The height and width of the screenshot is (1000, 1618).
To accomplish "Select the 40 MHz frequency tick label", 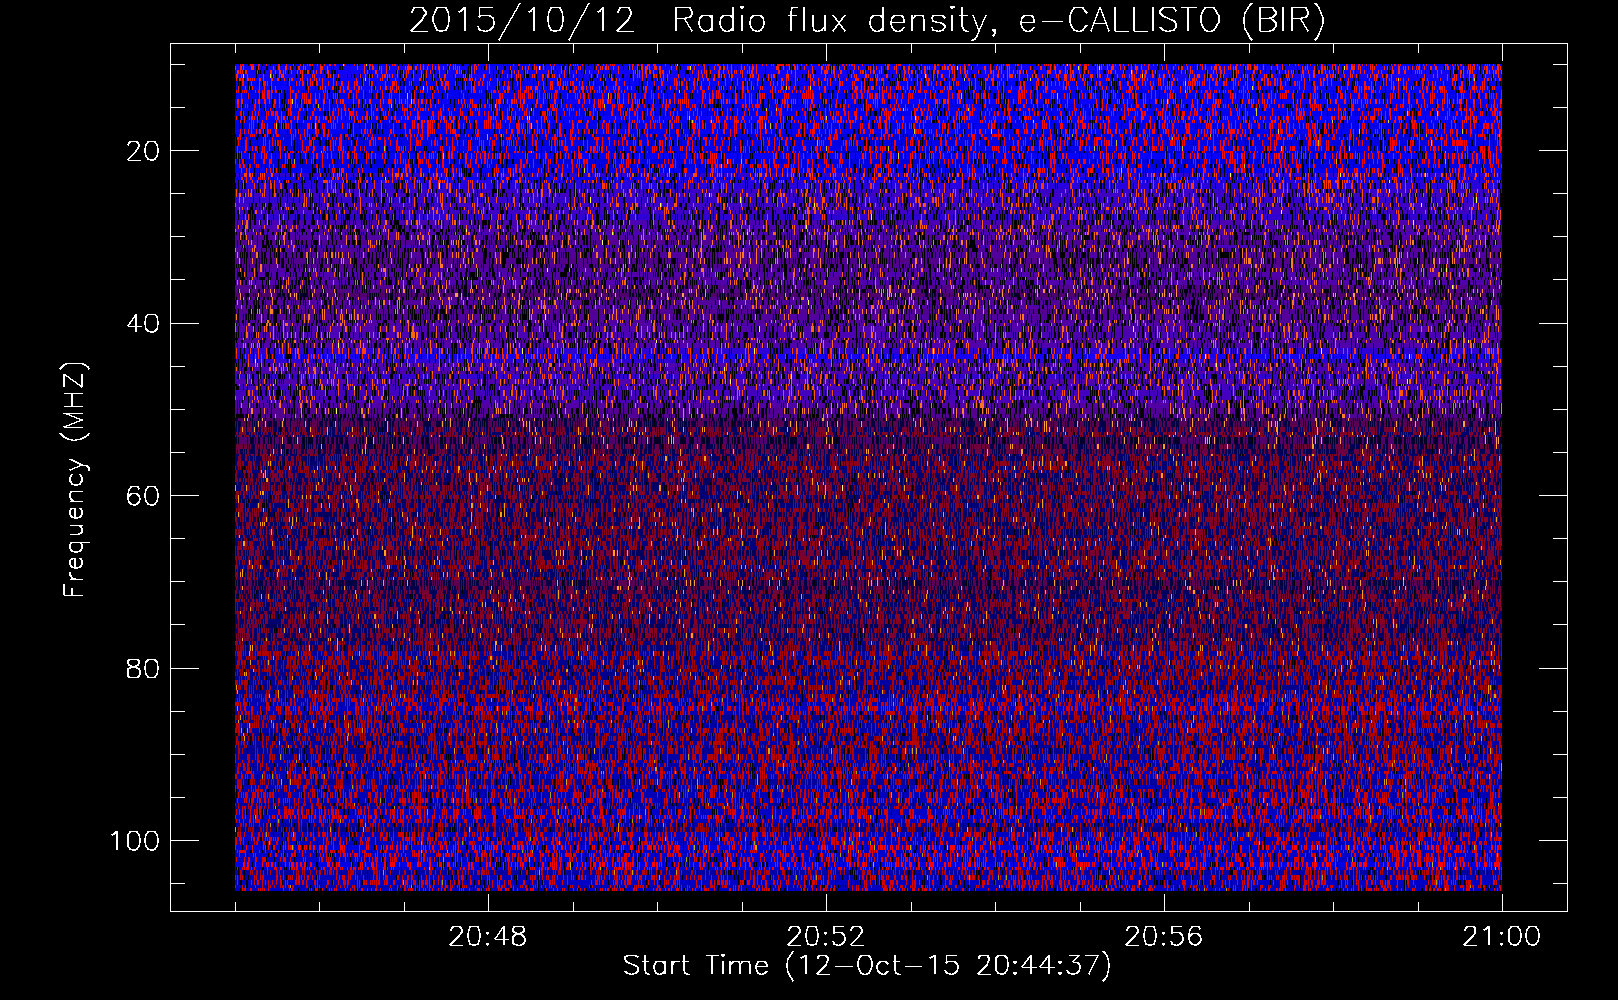I will [144, 324].
